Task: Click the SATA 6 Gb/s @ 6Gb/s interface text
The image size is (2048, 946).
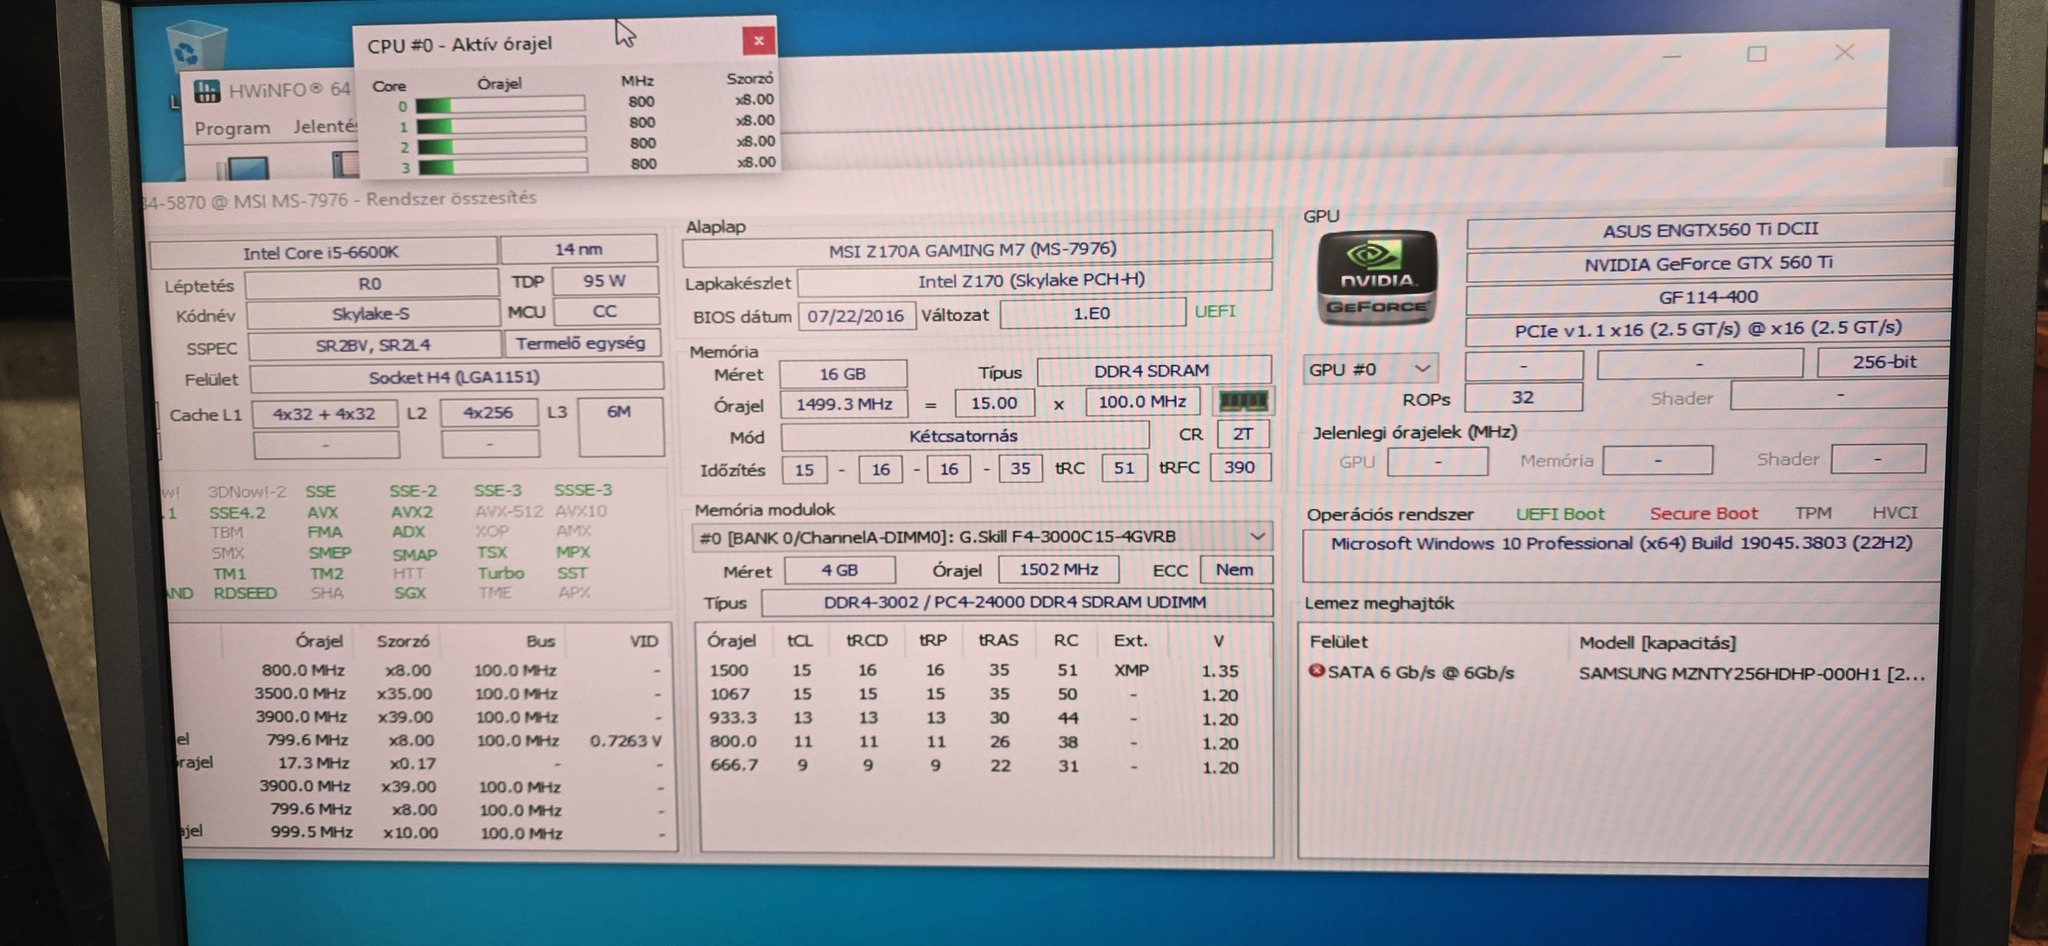Action: click(x=1421, y=672)
